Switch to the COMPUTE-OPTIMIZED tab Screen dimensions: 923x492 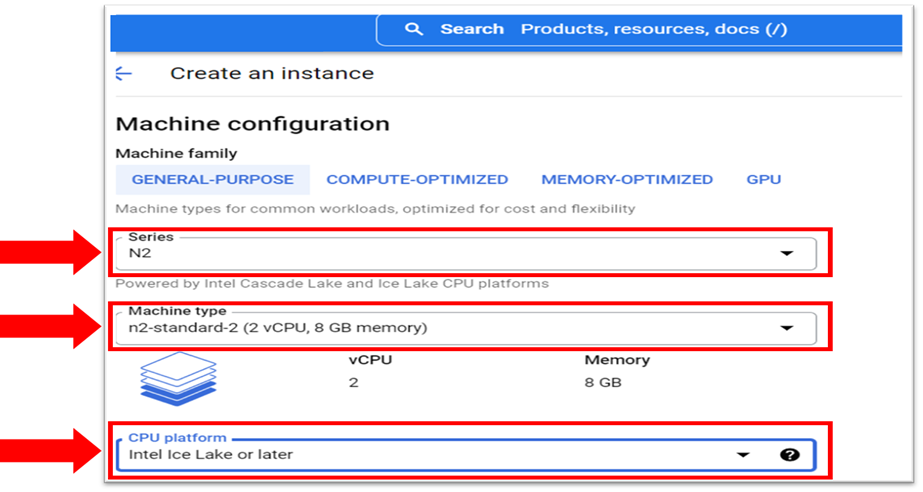click(417, 180)
